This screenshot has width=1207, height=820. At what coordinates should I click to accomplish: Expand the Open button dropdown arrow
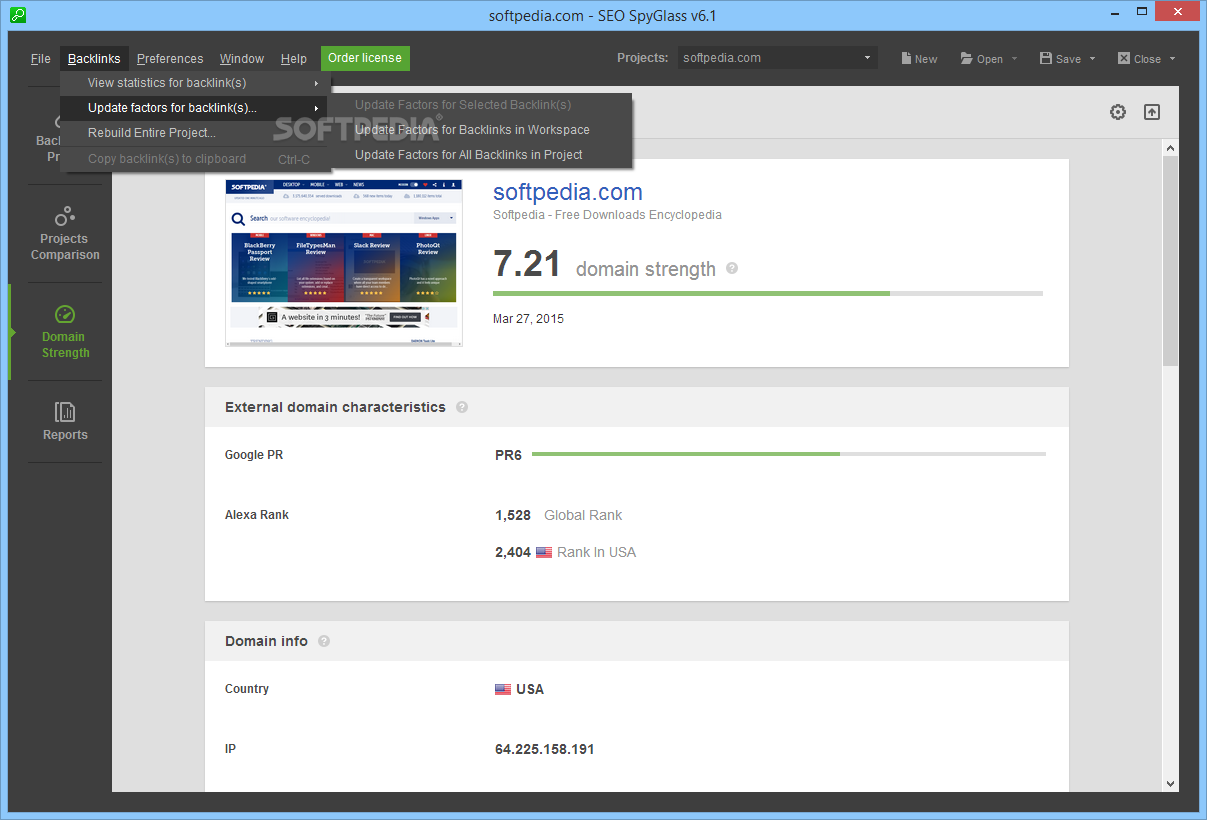pos(1014,58)
